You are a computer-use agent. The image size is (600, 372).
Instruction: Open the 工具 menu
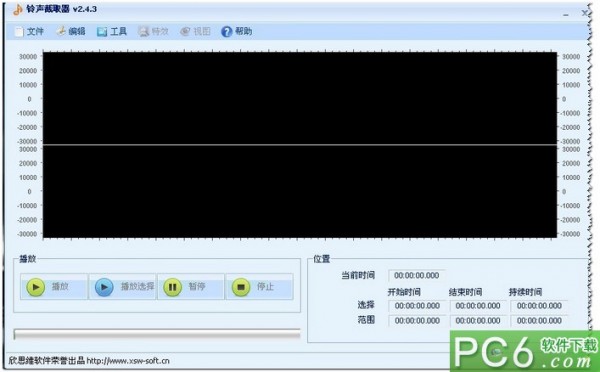[112, 31]
